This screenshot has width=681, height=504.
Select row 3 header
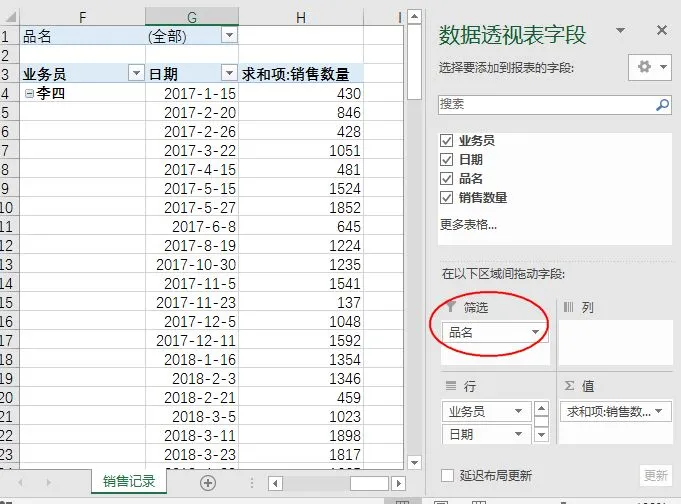pos(9,74)
